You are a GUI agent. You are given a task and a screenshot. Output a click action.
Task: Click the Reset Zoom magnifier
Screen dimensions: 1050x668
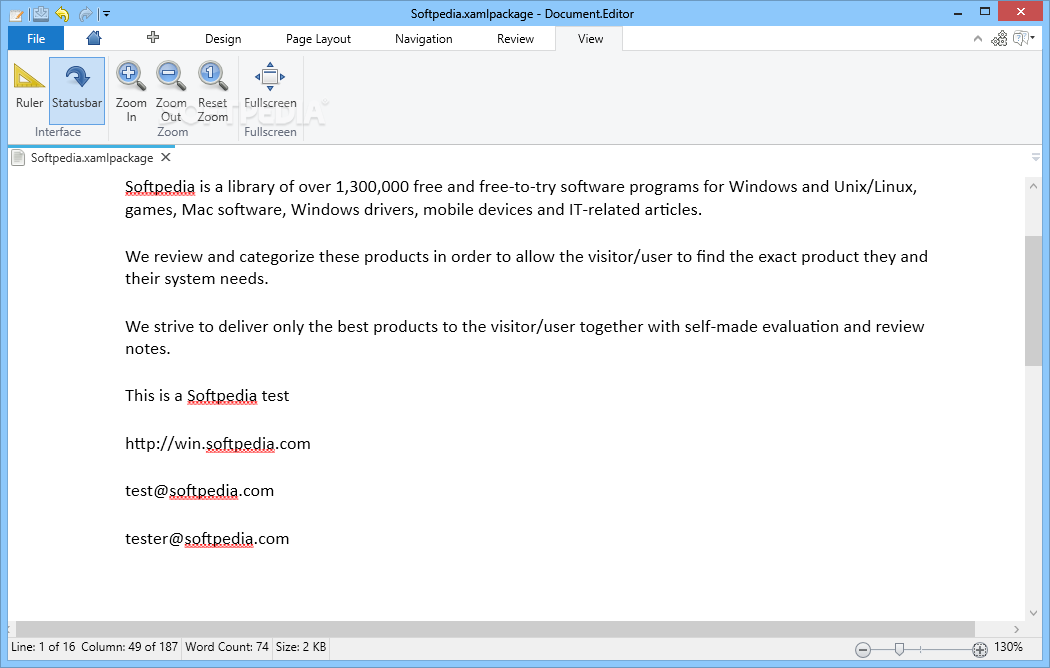212,92
